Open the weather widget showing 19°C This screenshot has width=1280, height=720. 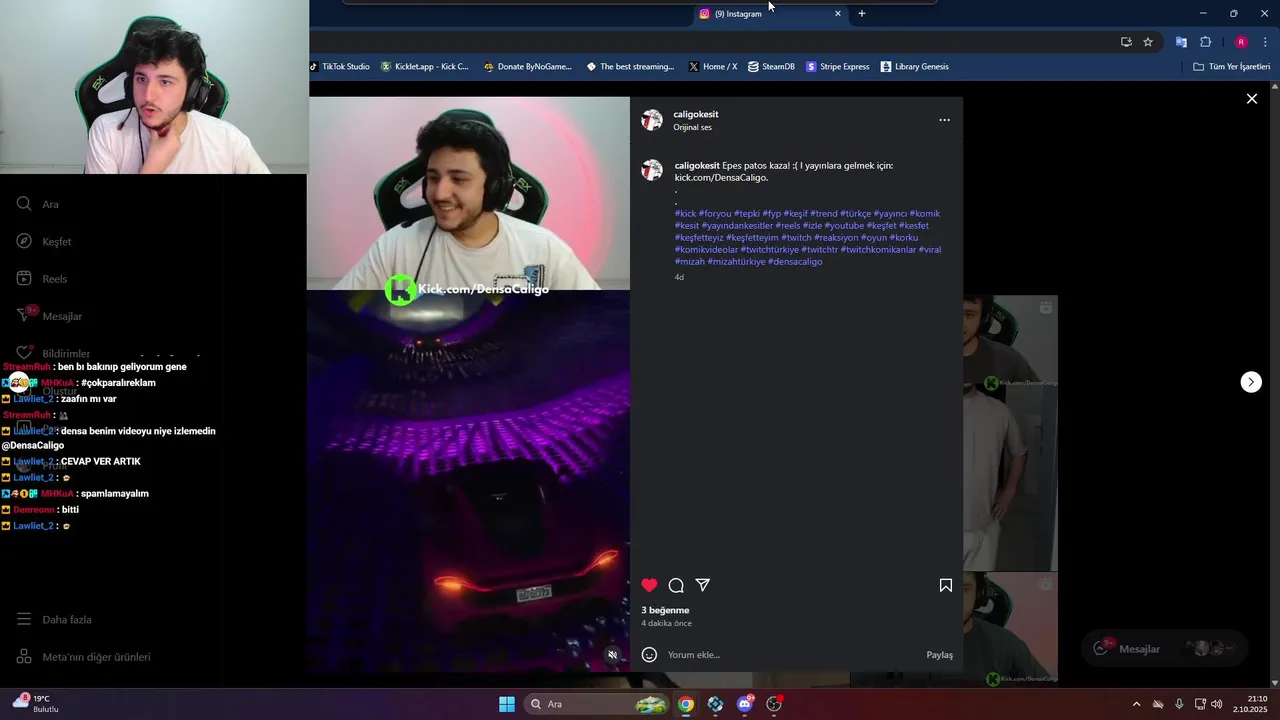pyautogui.click(x=36, y=704)
